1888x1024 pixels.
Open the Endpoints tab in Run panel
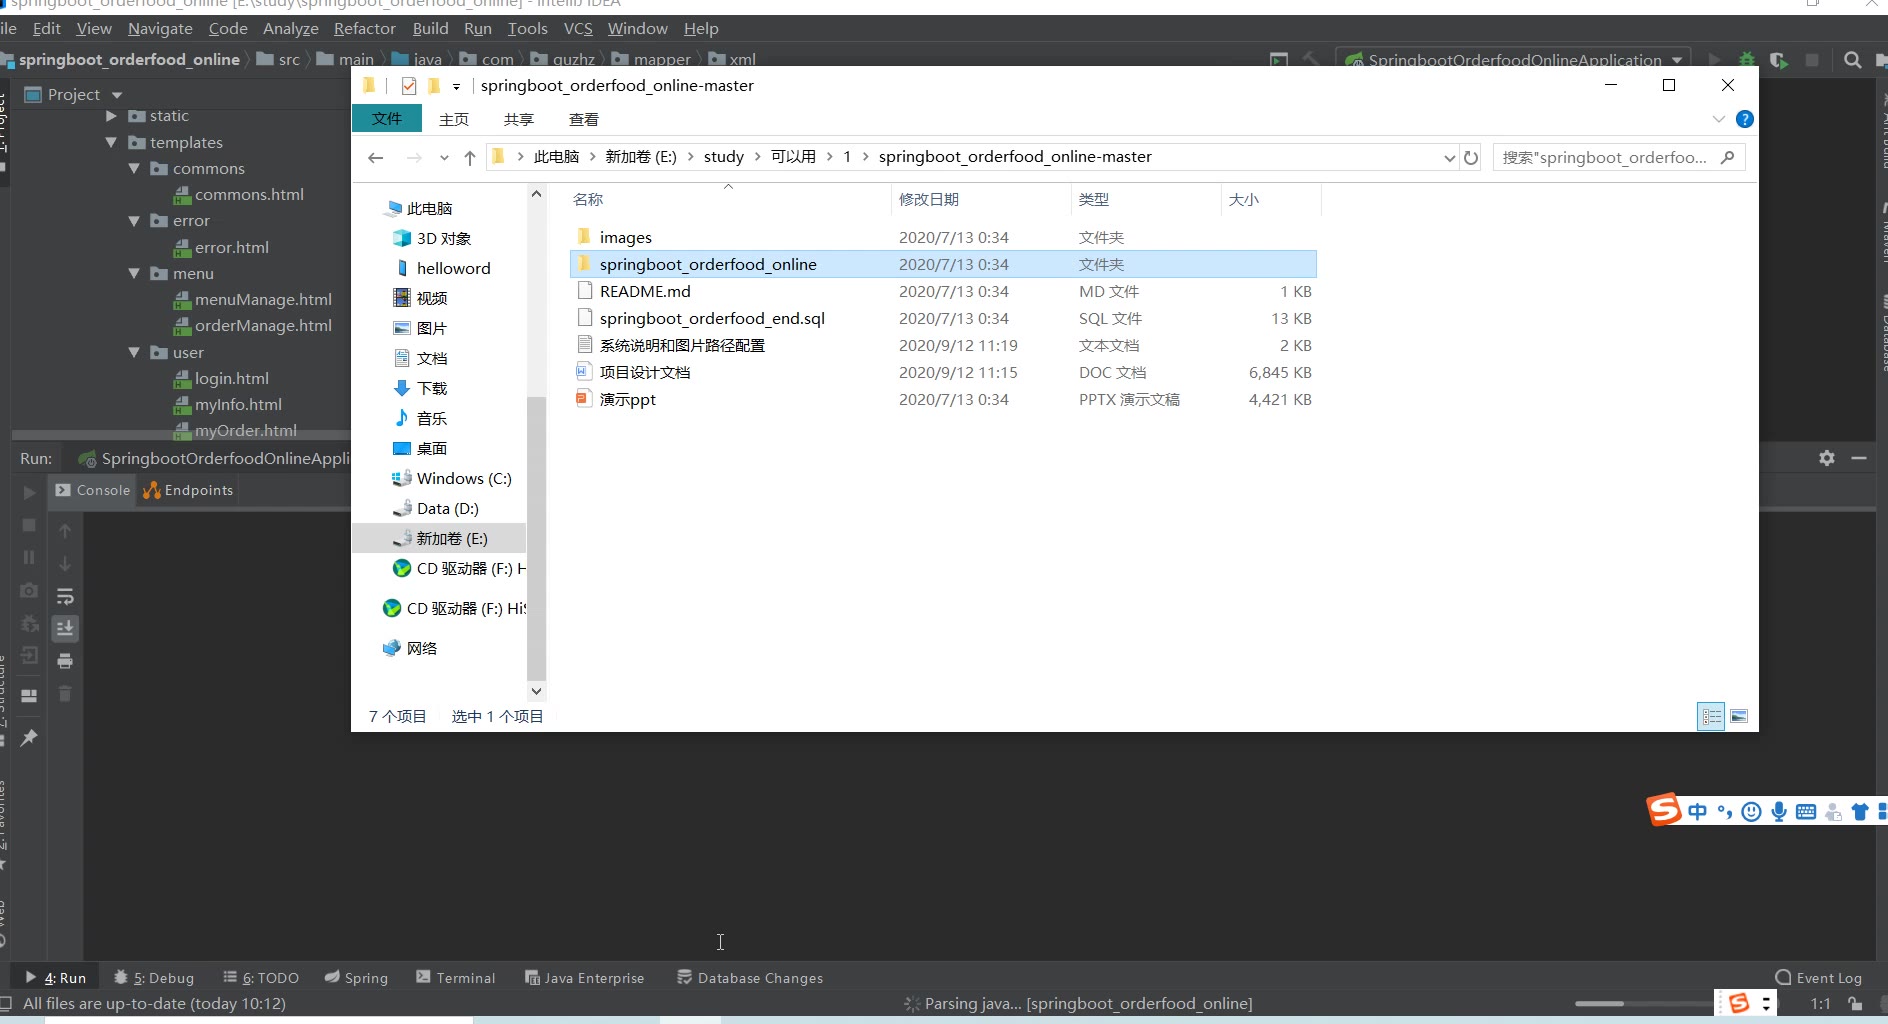pyautogui.click(x=188, y=490)
